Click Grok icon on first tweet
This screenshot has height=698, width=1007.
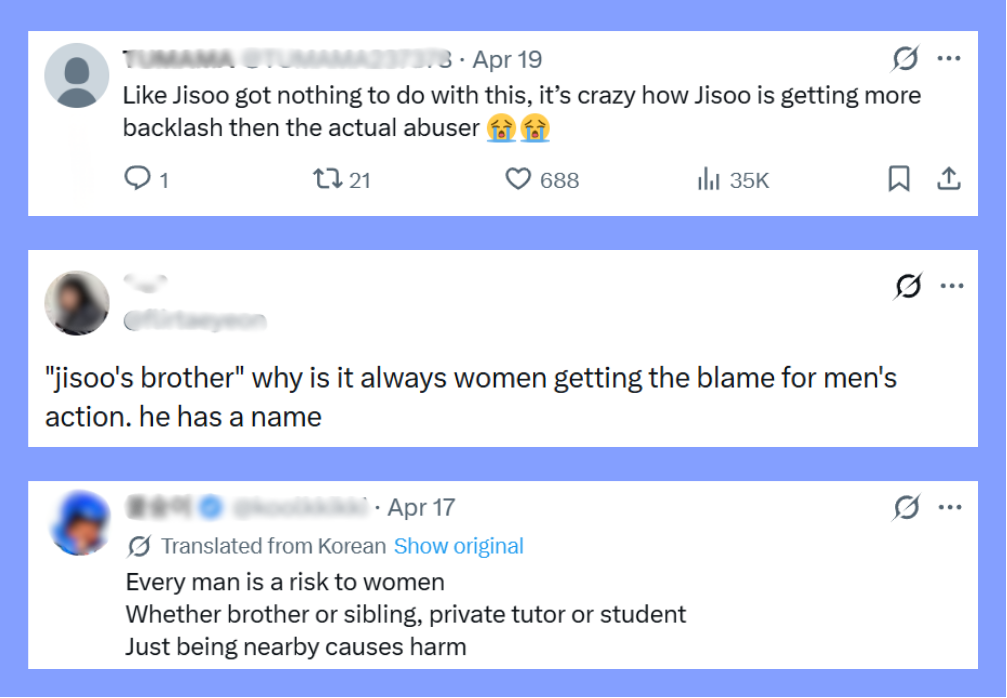(x=905, y=60)
